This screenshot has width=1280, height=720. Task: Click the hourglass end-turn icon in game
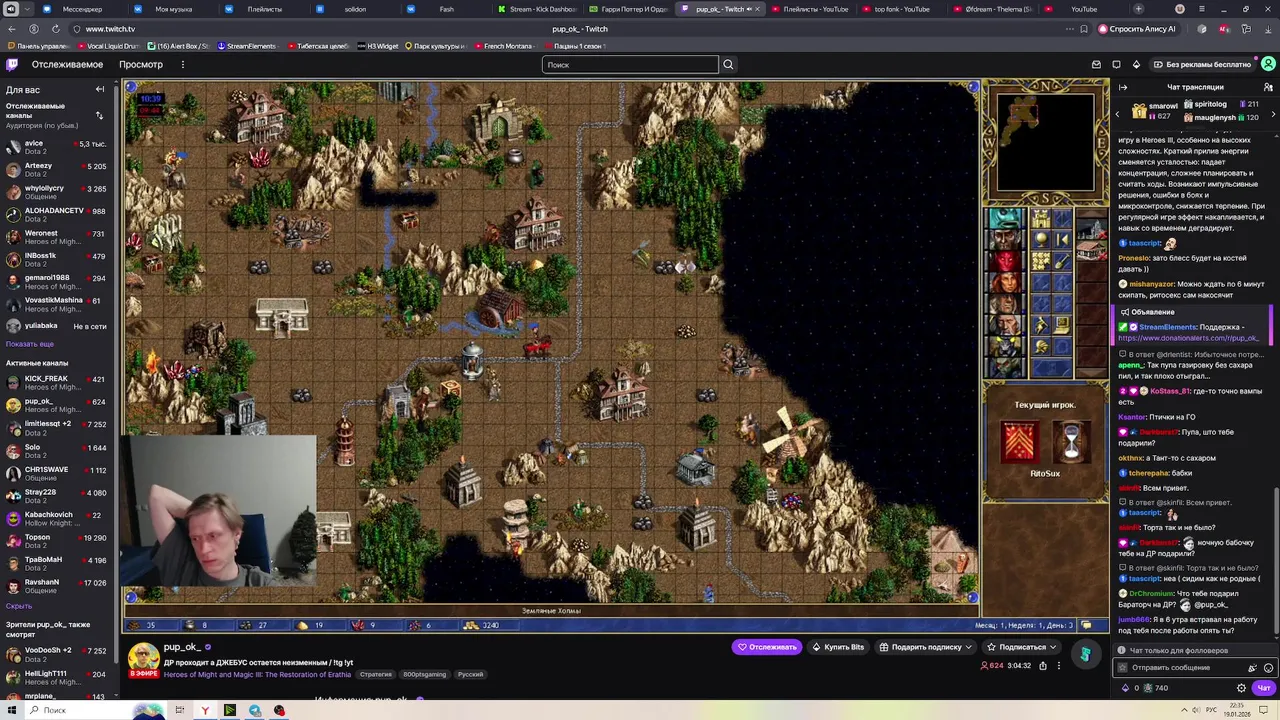1071,441
